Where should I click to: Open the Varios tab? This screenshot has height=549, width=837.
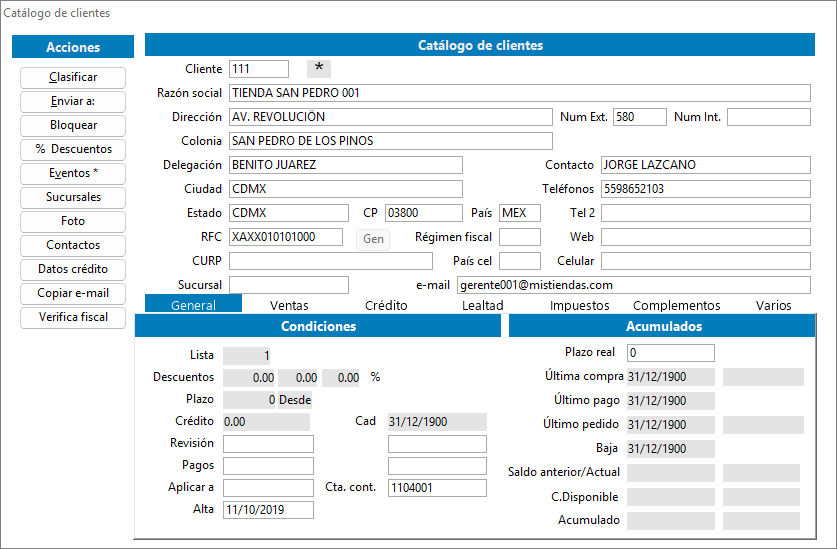coord(773,305)
